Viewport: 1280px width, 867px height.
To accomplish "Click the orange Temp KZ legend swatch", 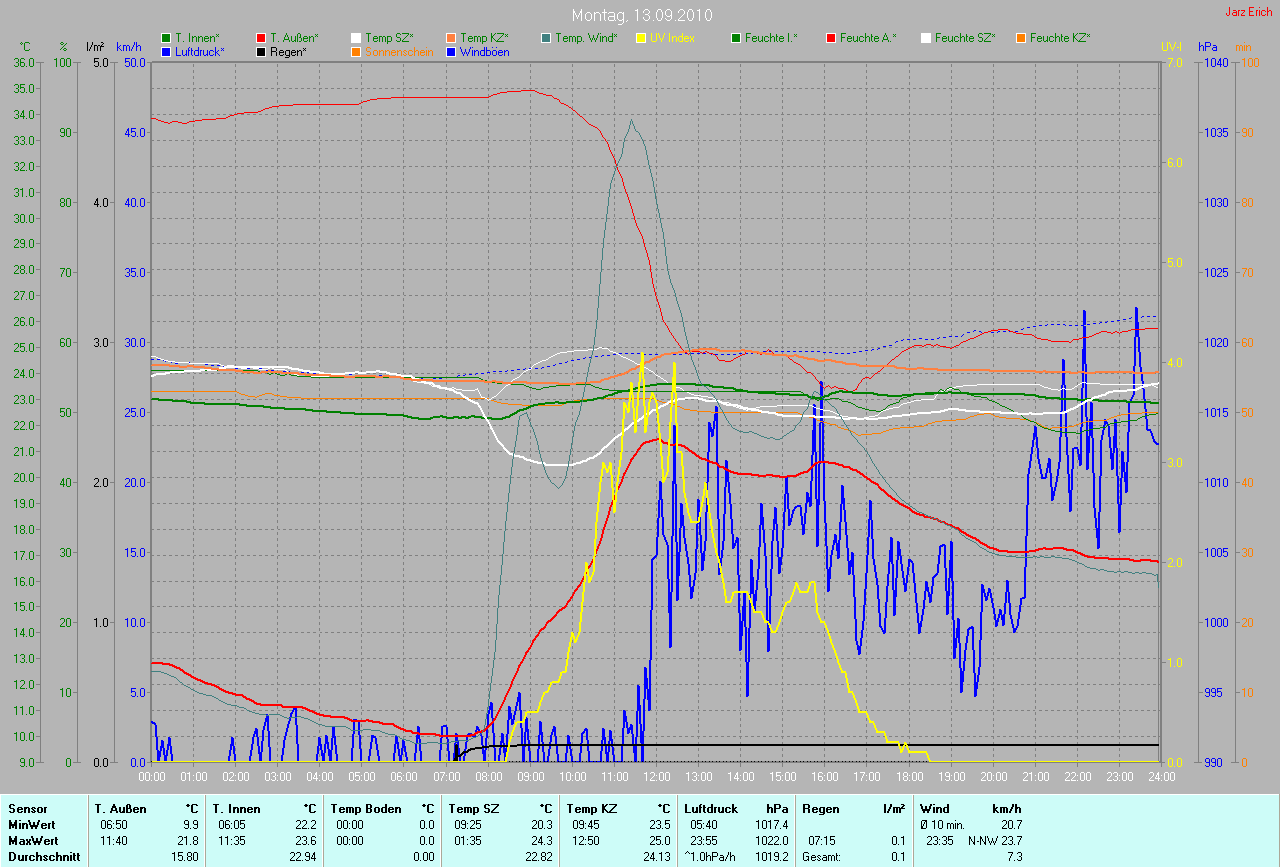I will tap(451, 38).
